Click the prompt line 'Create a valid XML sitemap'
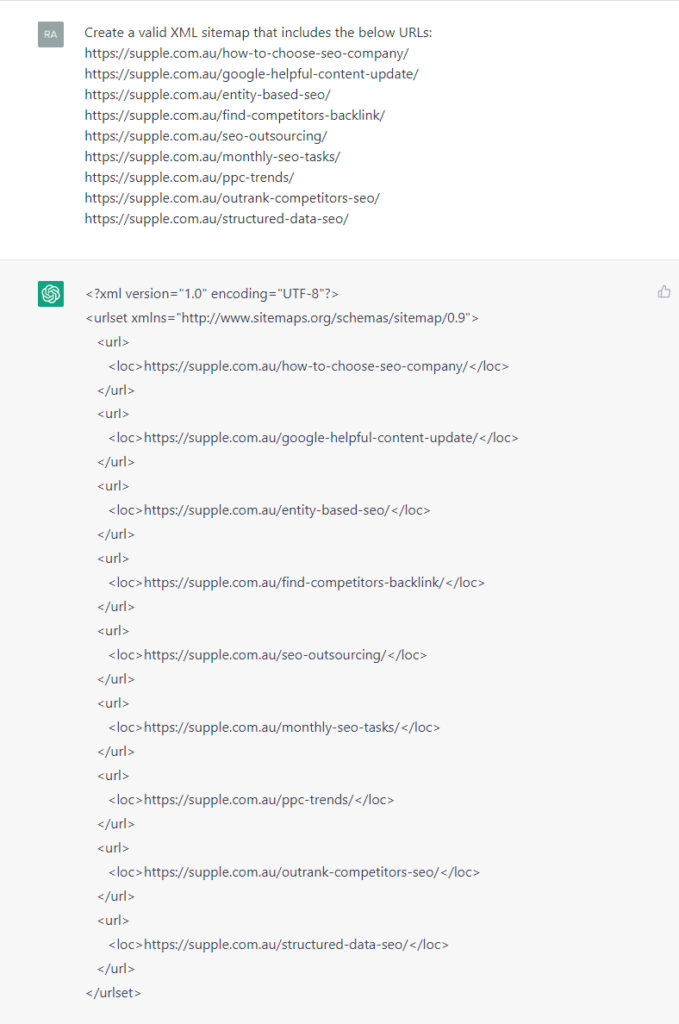This screenshot has width=679, height=1024. [258, 33]
